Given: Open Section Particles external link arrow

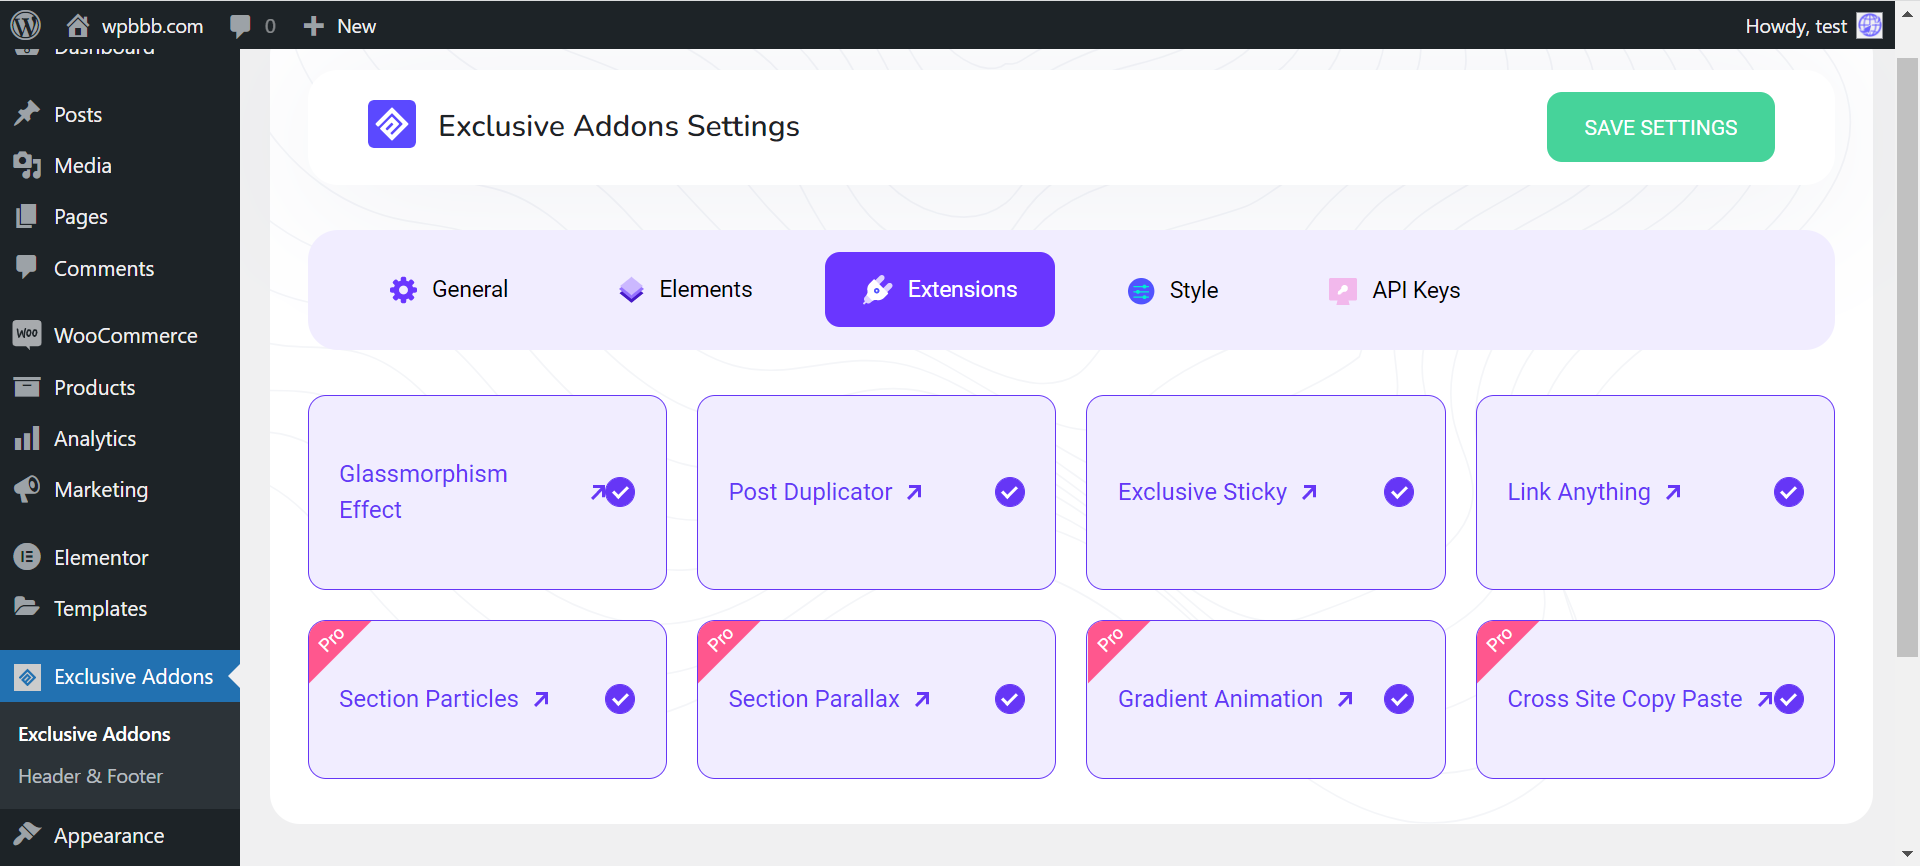Looking at the screenshot, I should (x=541, y=699).
